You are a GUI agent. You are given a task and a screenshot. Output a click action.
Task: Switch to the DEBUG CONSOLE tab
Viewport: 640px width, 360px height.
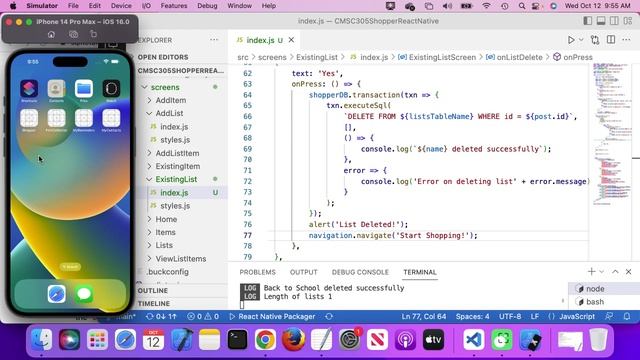tap(360, 272)
